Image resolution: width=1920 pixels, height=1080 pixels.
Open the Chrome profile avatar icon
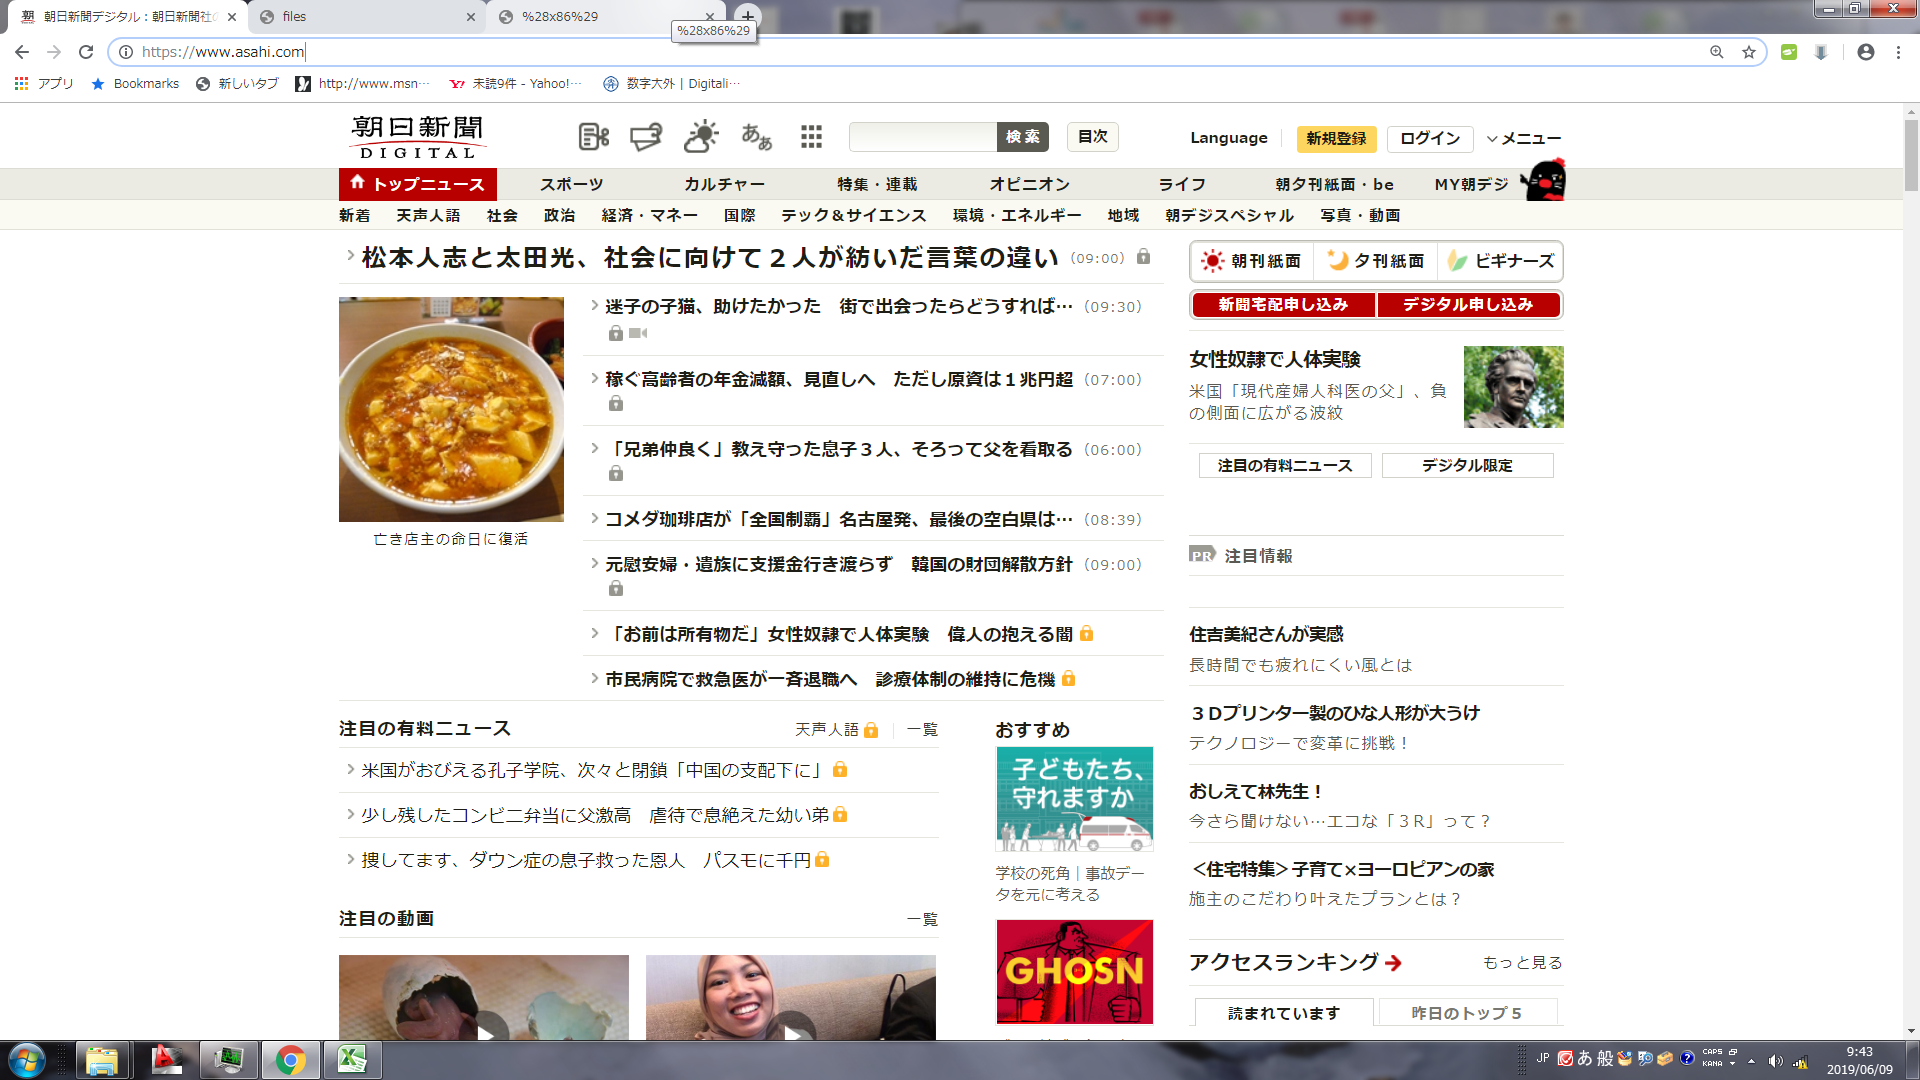coord(1866,52)
